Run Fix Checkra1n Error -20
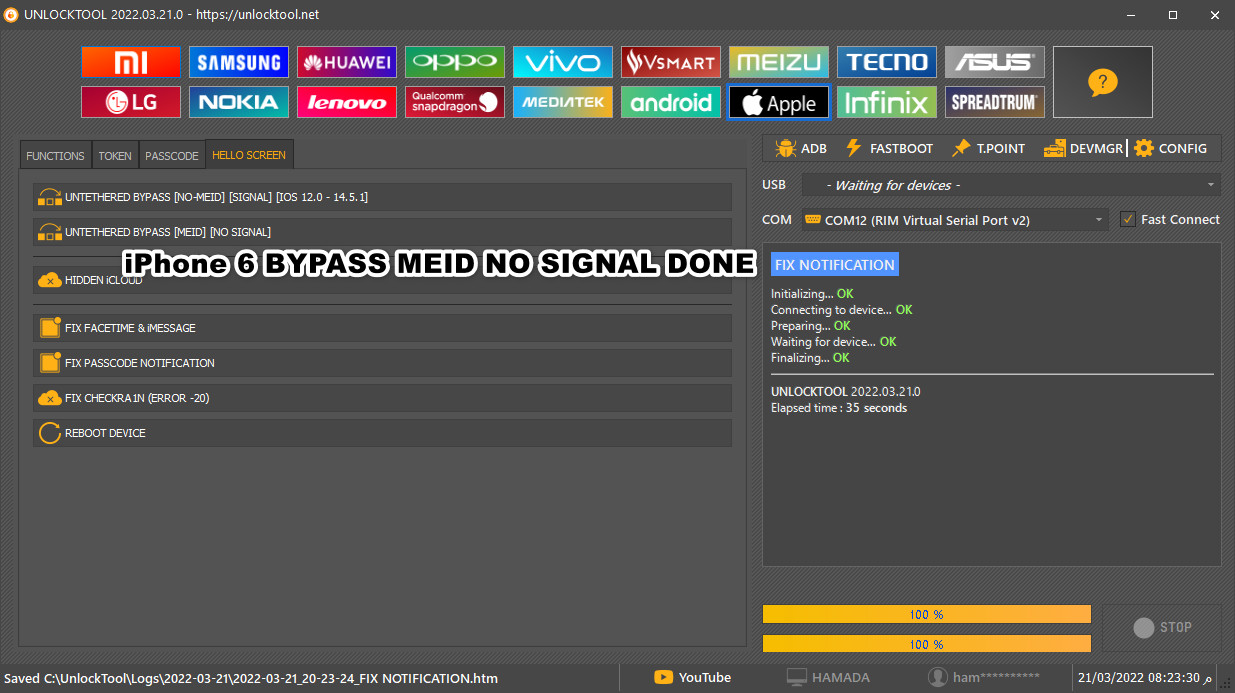The height and width of the screenshot is (693, 1235). (x=382, y=398)
